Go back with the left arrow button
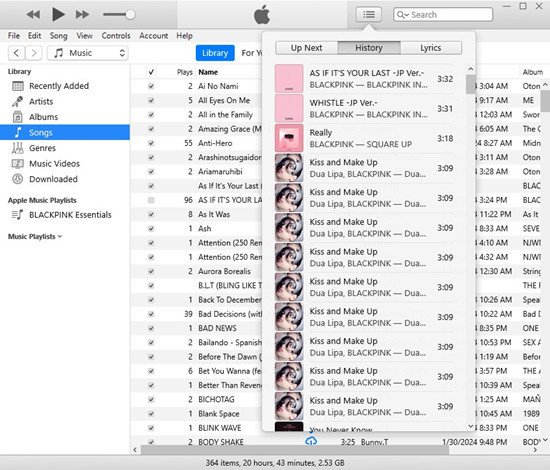The width and height of the screenshot is (550, 470). [16, 53]
